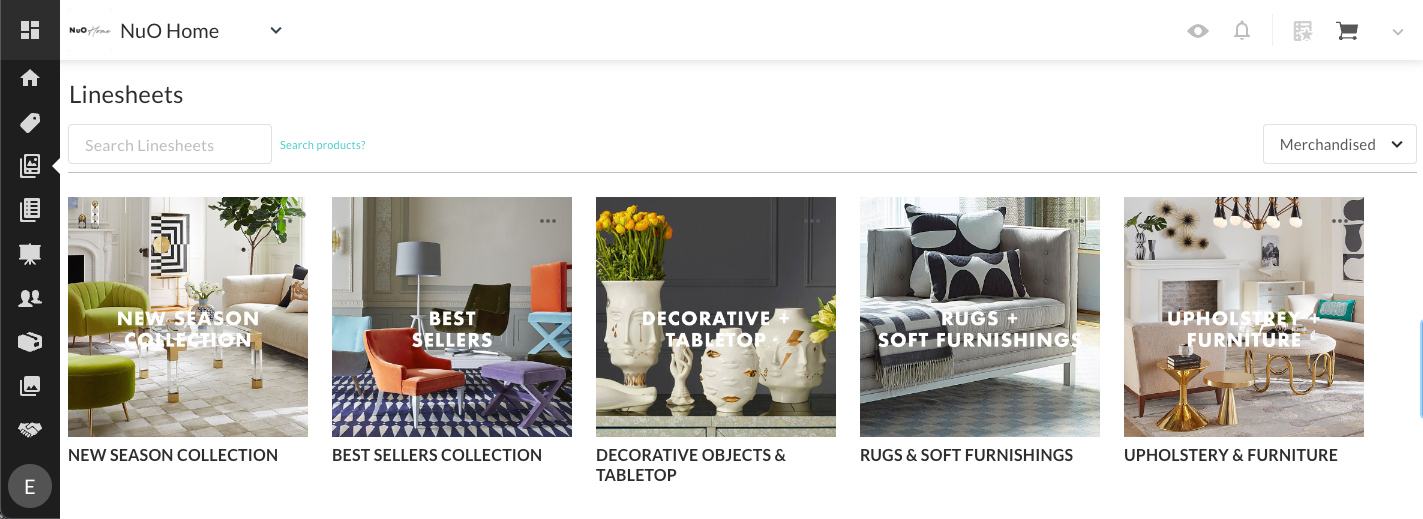Expand the NuO Home brand dropdown
This screenshot has width=1423, height=519.
click(x=276, y=30)
